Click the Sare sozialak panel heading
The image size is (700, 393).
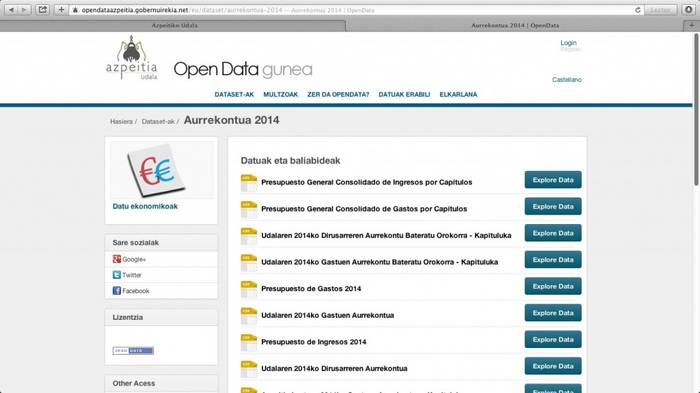point(136,242)
